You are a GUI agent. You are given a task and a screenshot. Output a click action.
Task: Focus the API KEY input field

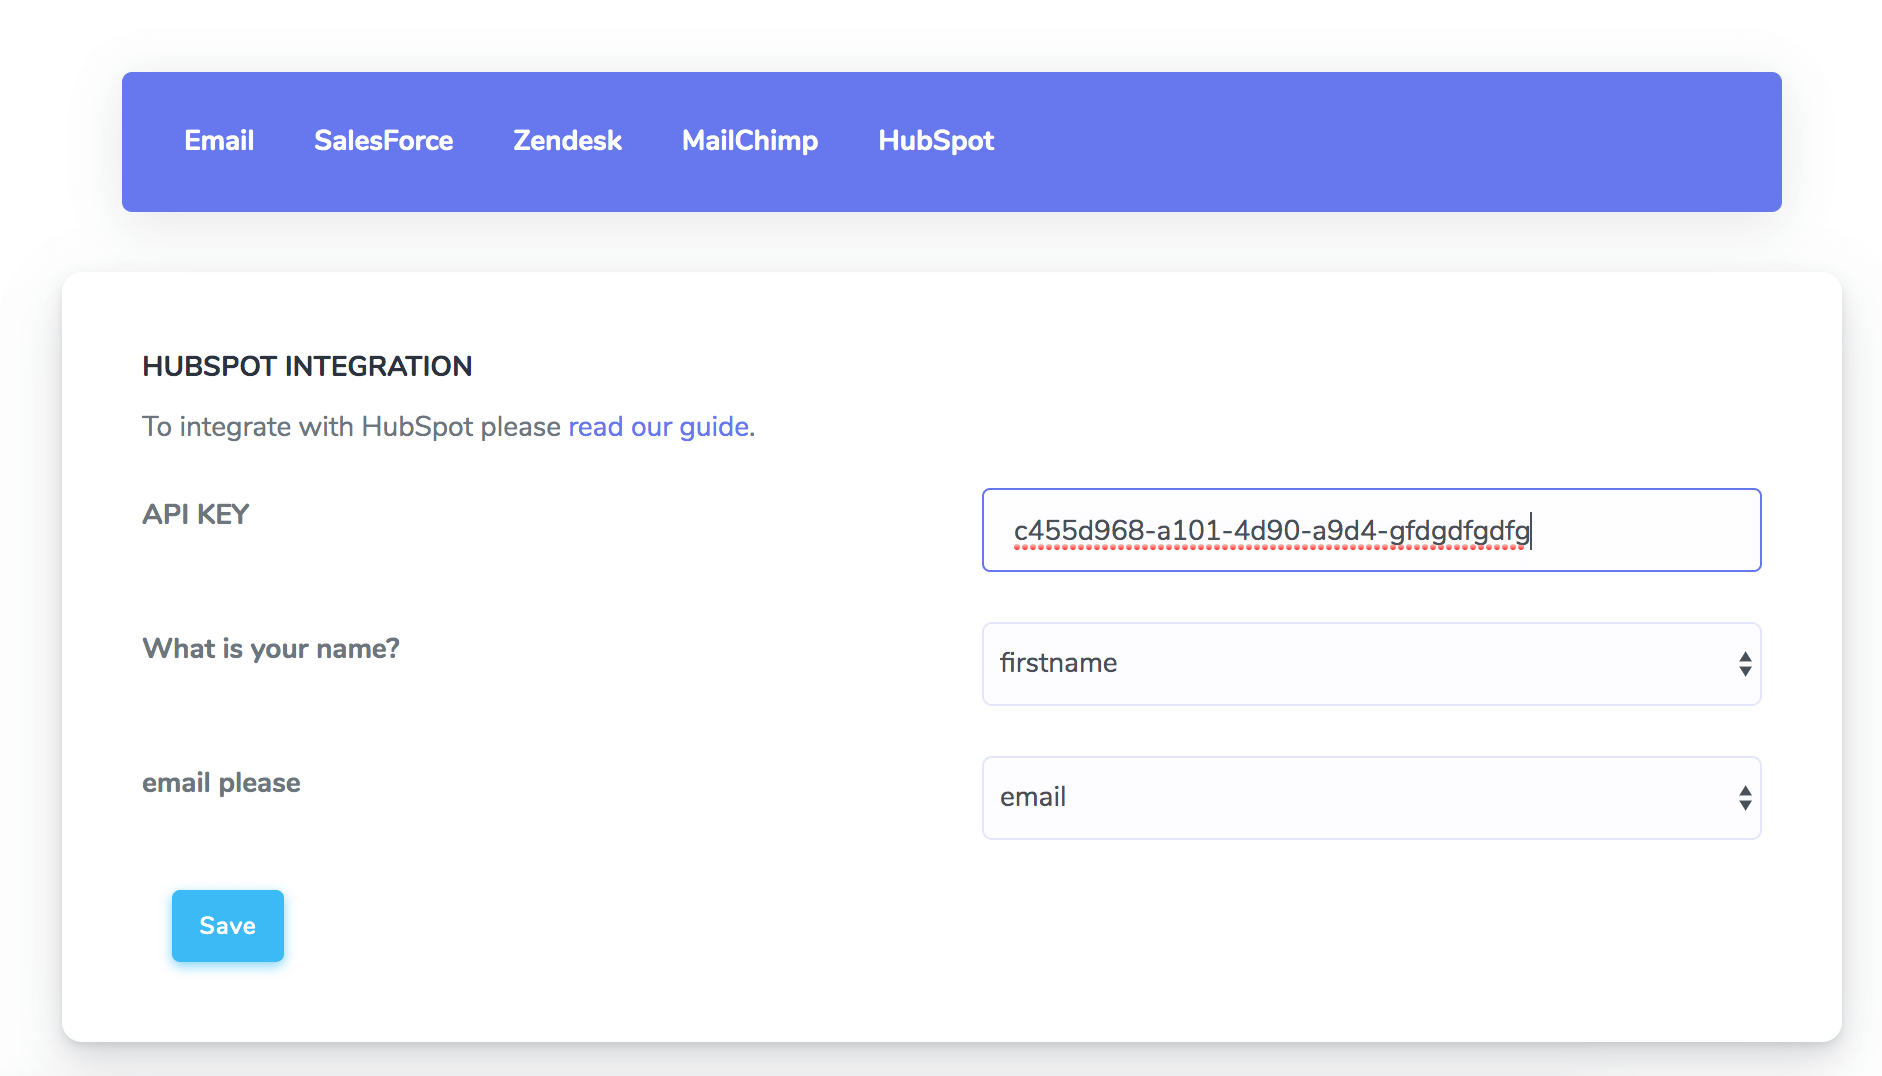pyautogui.click(x=1372, y=530)
